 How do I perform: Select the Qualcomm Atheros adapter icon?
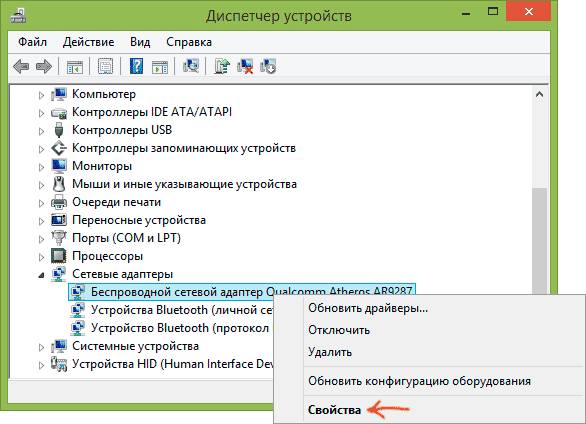pos(78,292)
